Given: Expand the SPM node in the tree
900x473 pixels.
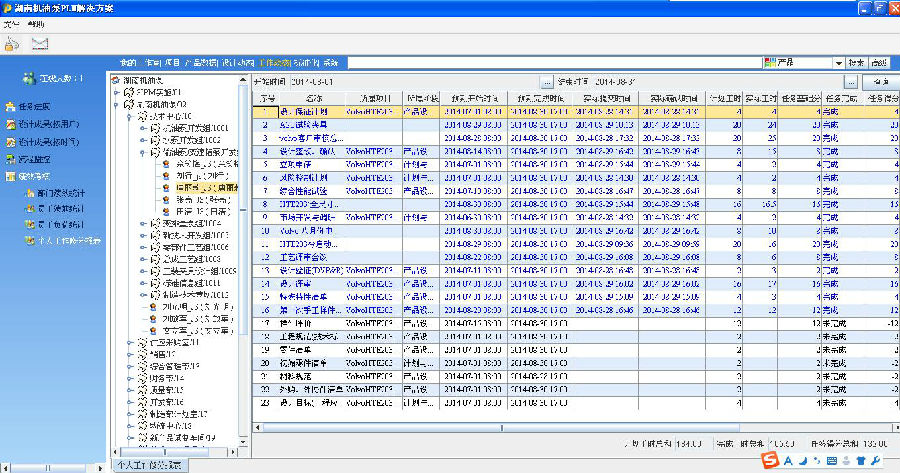Looking at the screenshot, I should [x=117, y=92].
